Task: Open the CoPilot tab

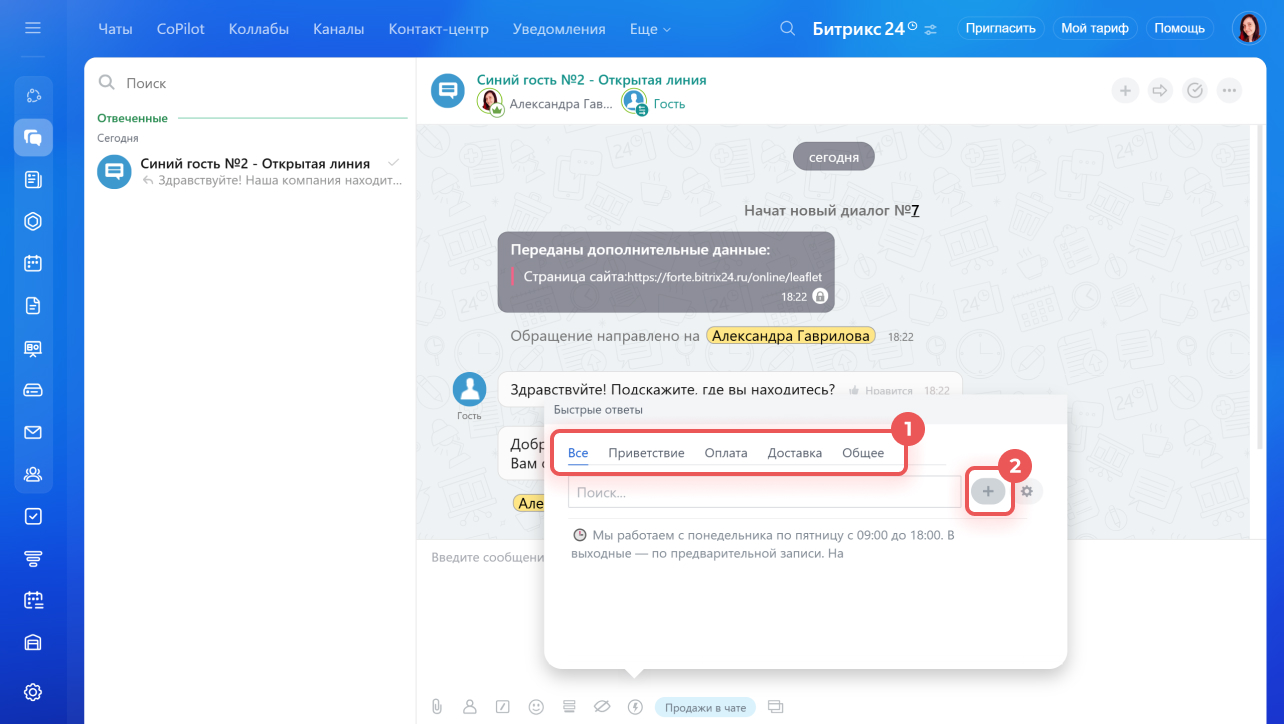Action: coord(181,29)
